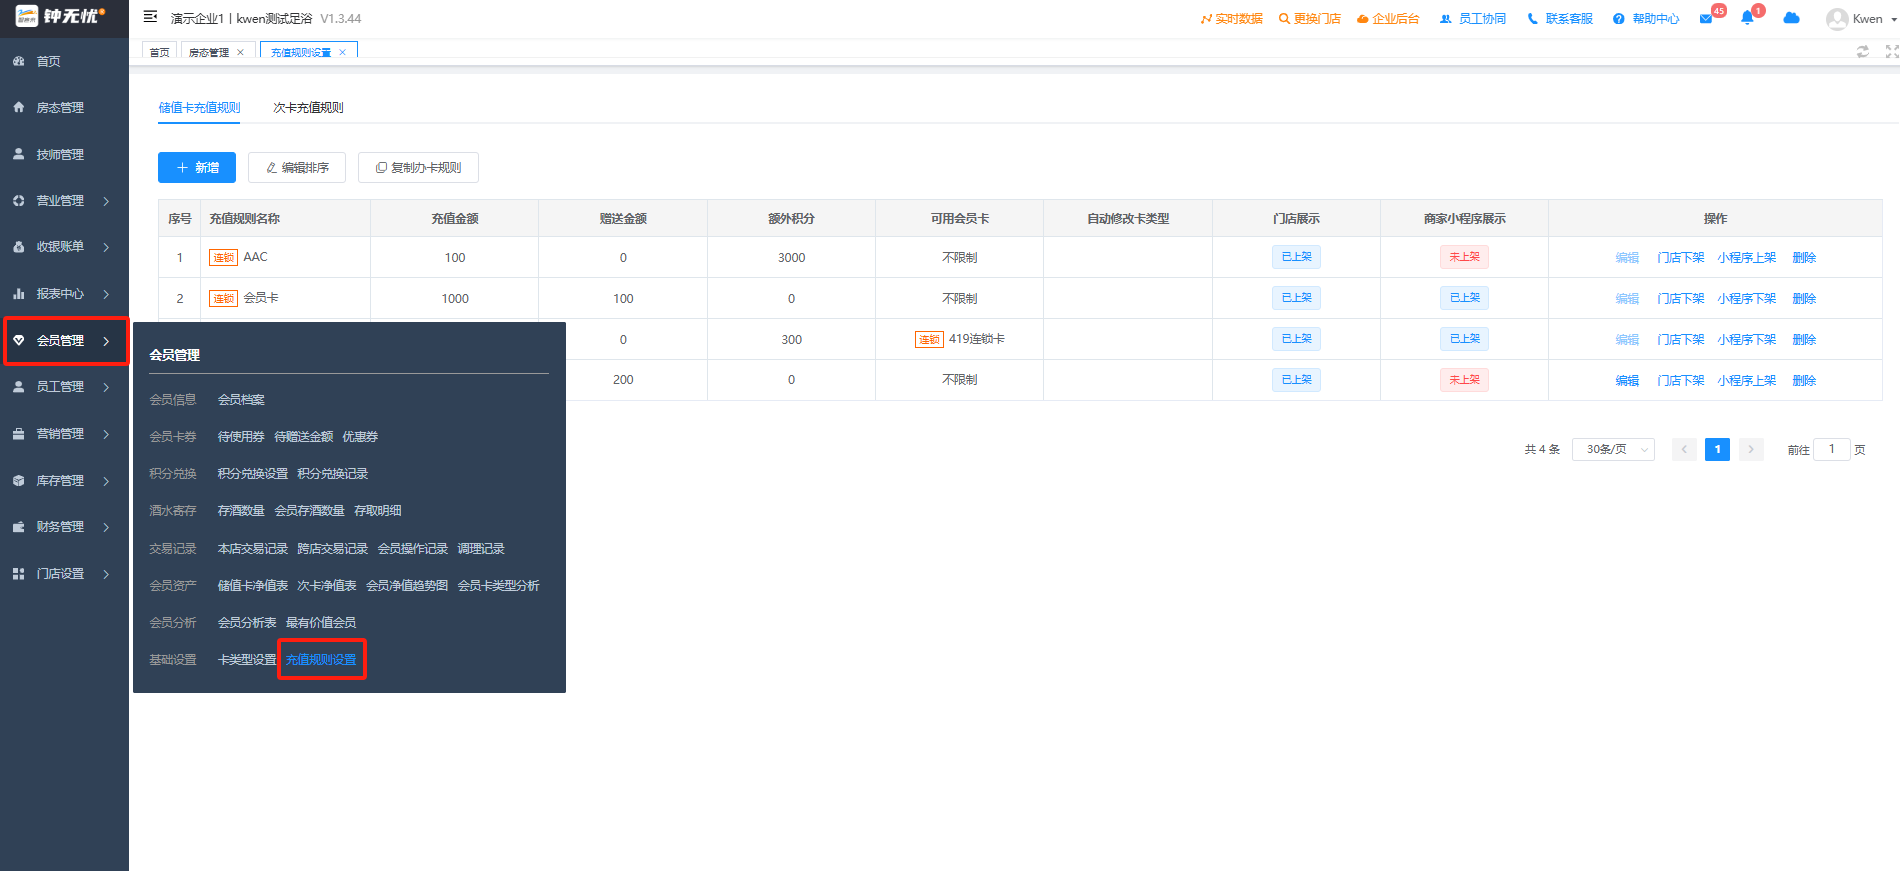Viewport: 1900px width, 871px height.
Task: Open the mail inbox icon with badge 45
Action: [1706, 19]
